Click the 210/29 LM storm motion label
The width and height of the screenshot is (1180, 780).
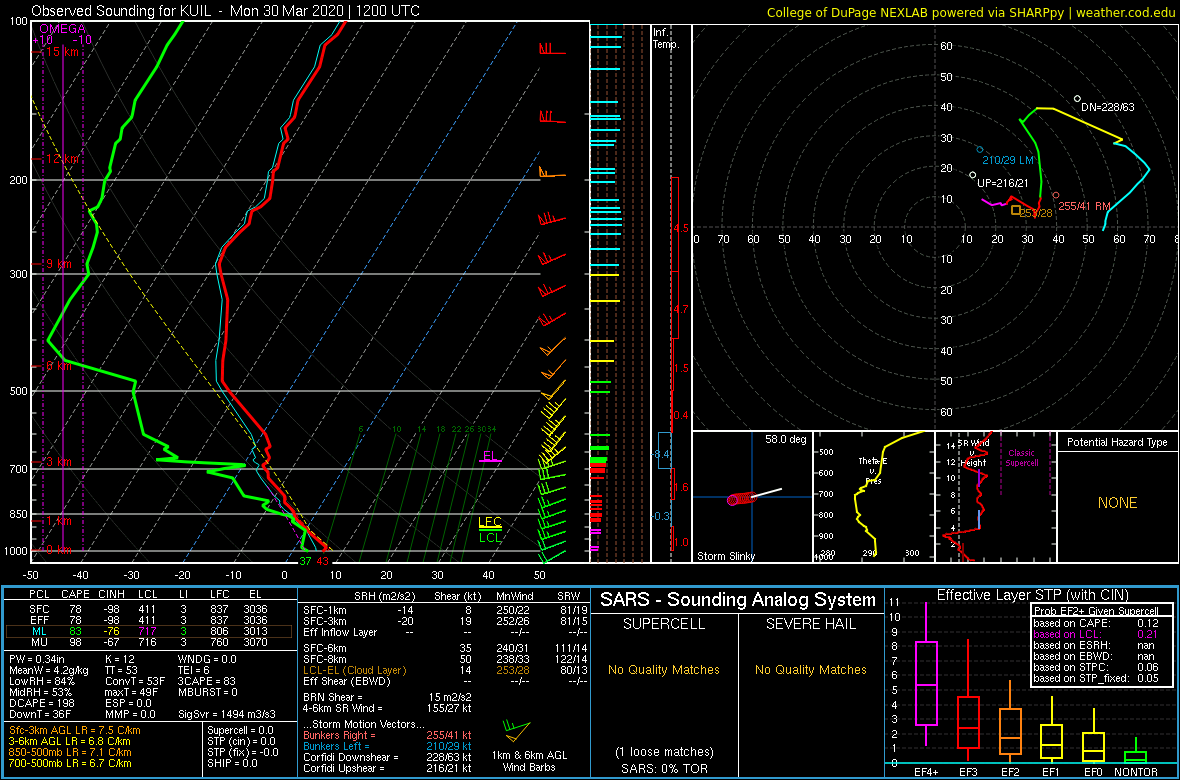coord(1008,160)
